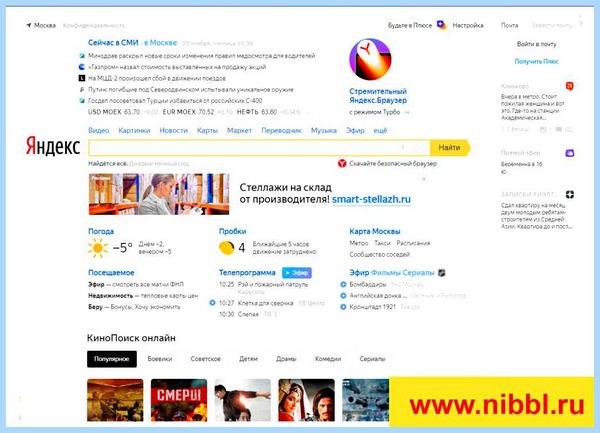
Task: Click the Почта link in header
Action: [510, 25]
